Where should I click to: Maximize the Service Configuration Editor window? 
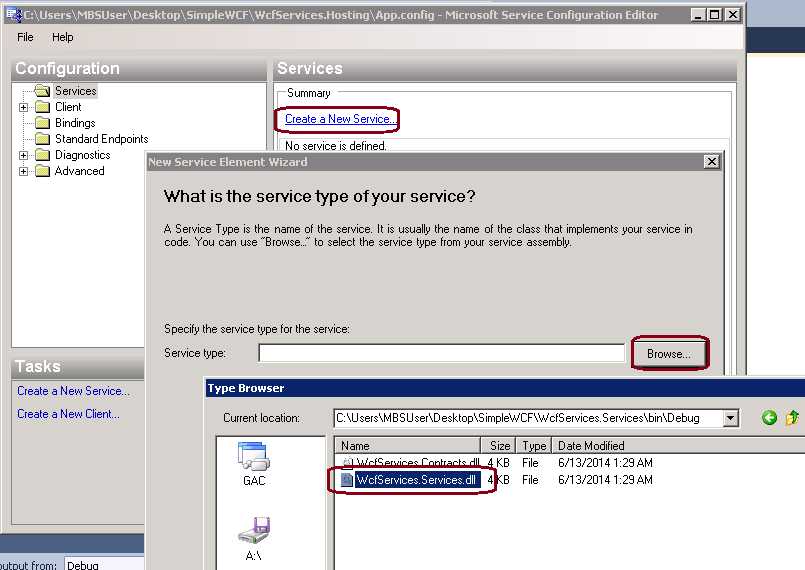(x=714, y=15)
